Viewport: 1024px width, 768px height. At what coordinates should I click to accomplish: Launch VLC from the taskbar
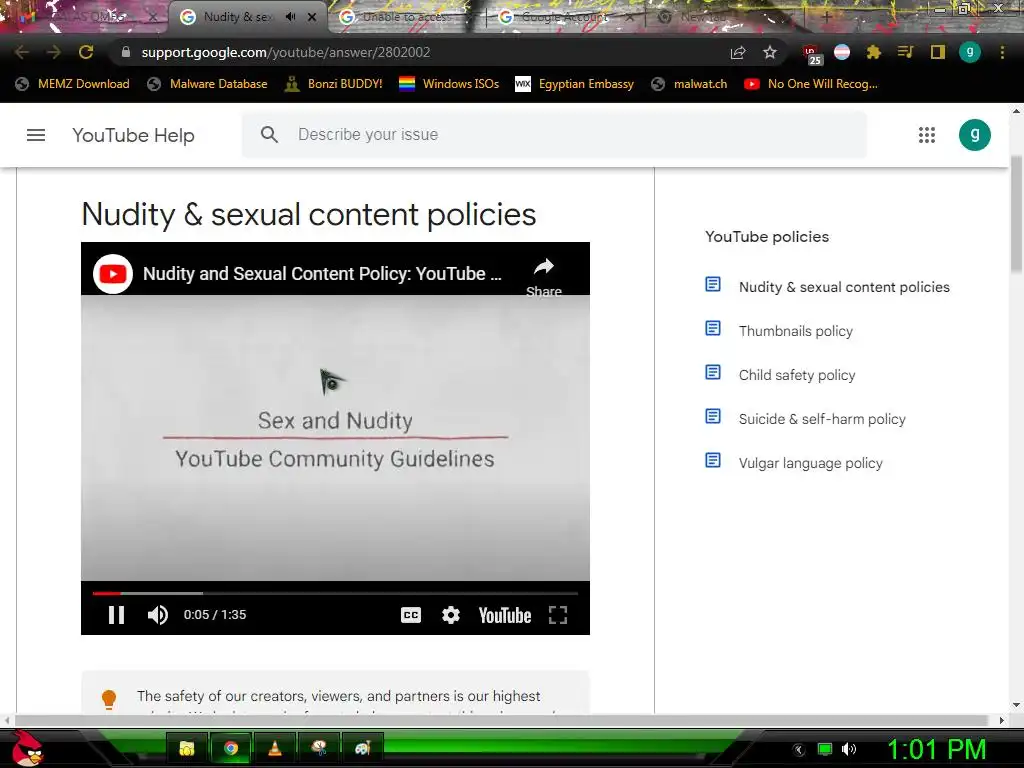pyautogui.click(x=275, y=748)
